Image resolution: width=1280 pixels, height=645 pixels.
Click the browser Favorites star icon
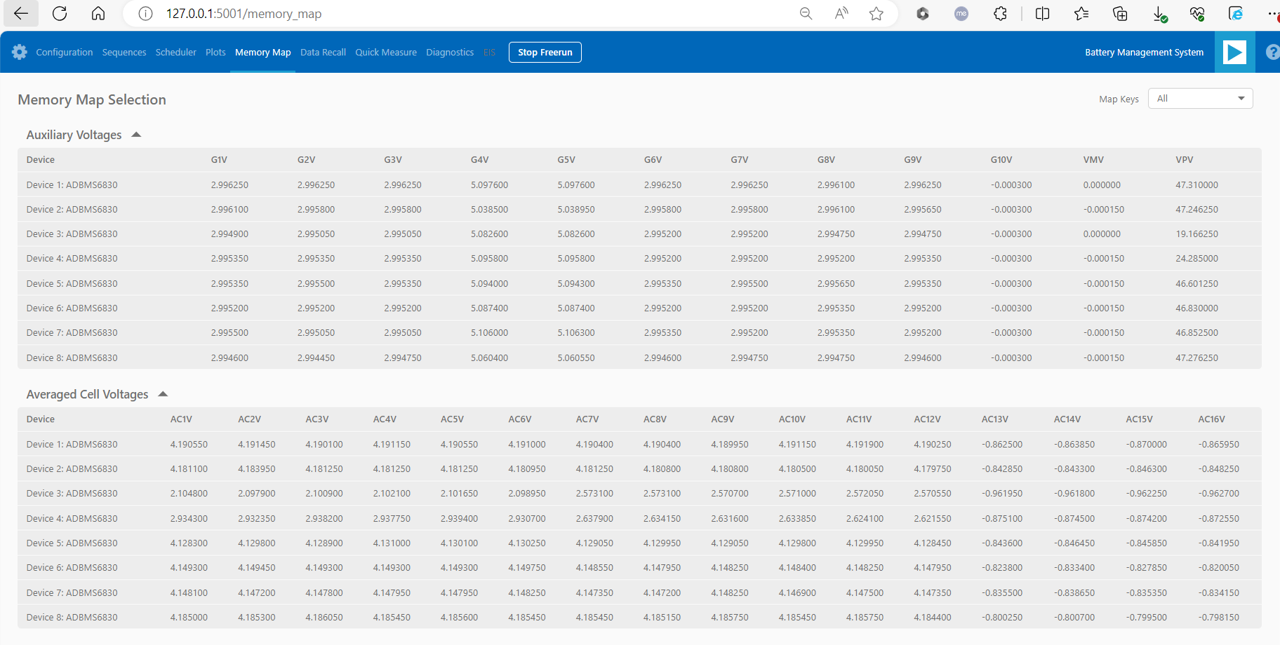coord(875,15)
